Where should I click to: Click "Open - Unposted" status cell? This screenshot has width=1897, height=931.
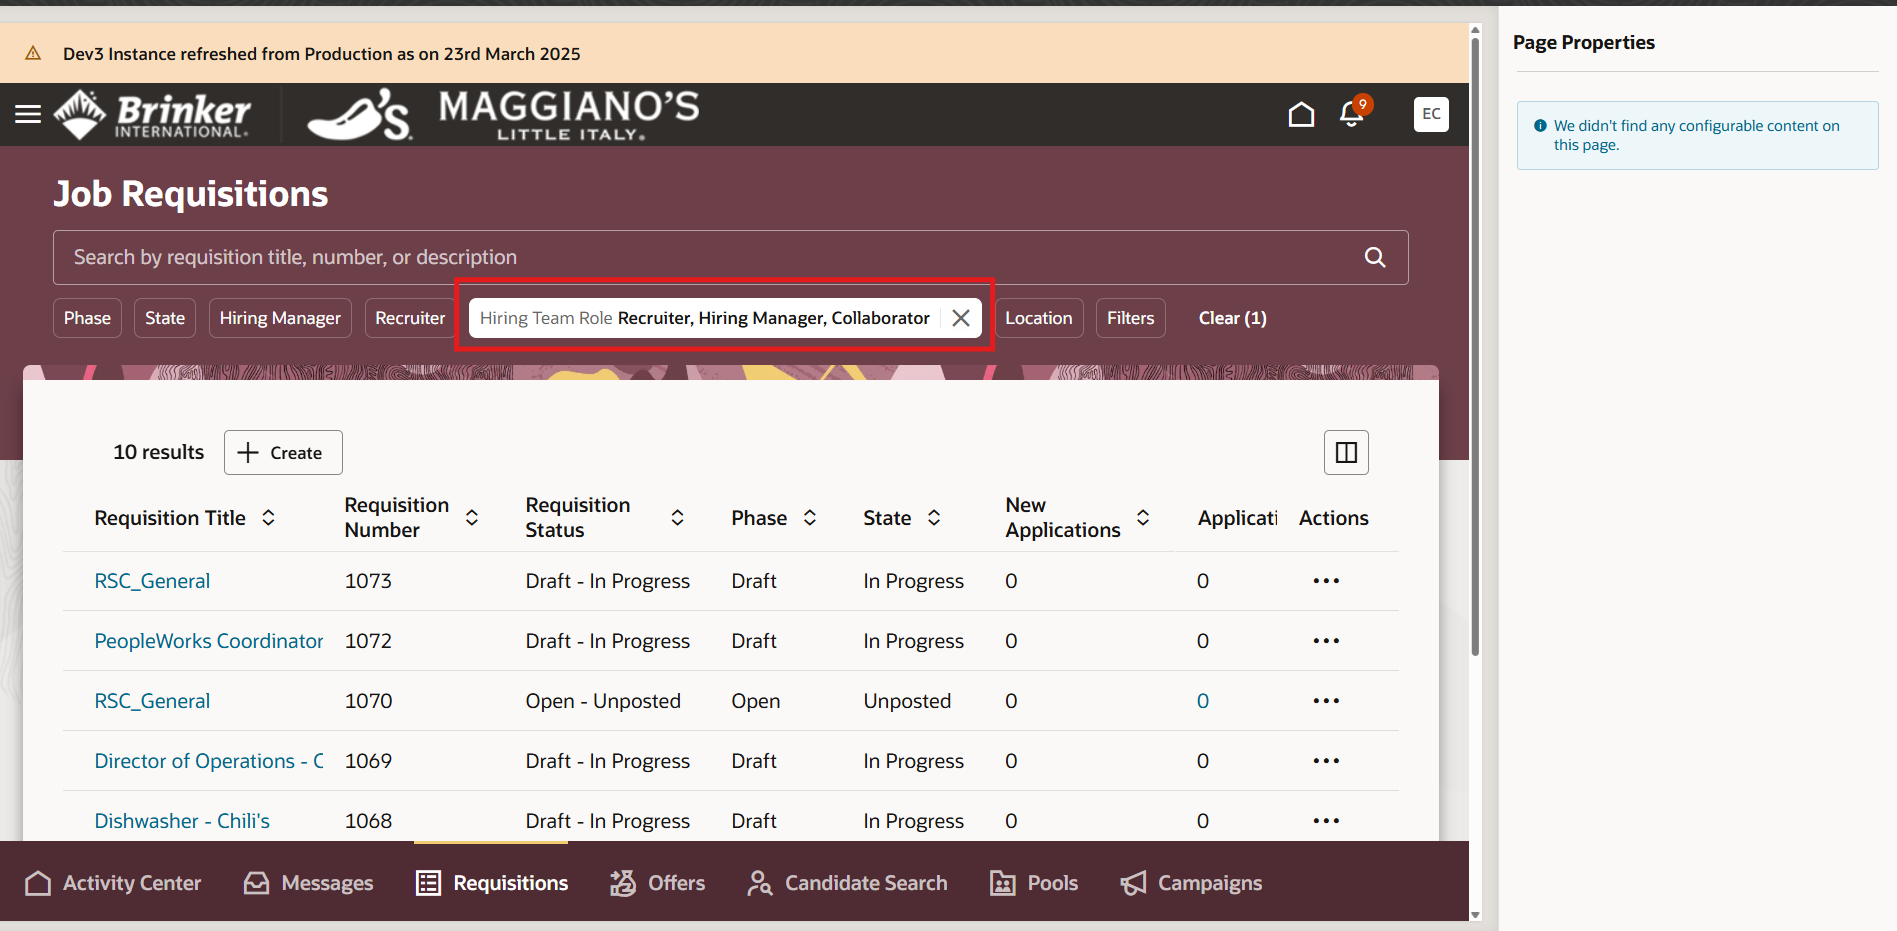(603, 701)
